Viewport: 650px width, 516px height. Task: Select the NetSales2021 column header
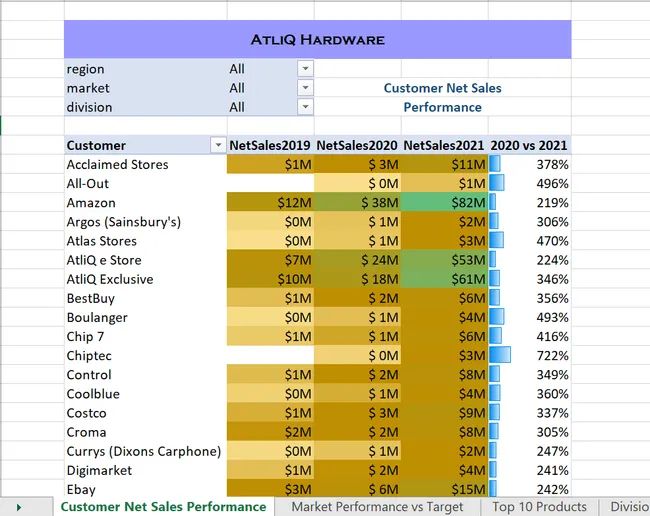coord(444,145)
